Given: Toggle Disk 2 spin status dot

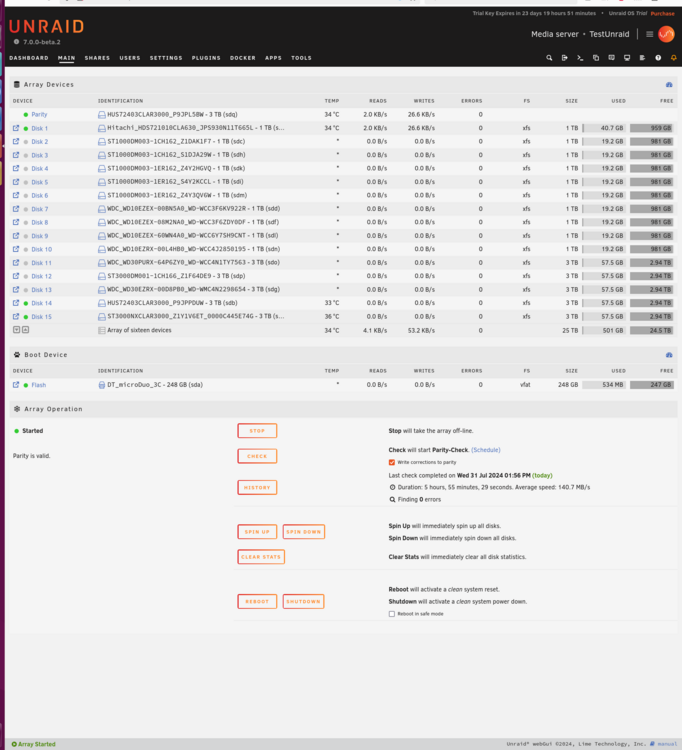Looking at the screenshot, I should [26, 142].
